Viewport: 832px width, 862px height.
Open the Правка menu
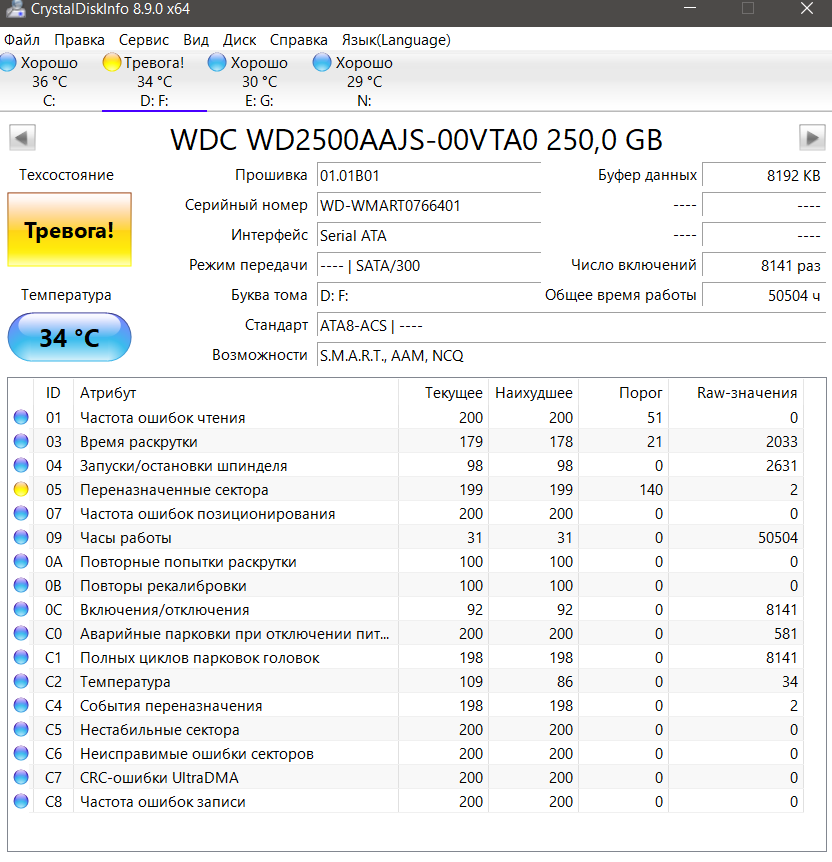(x=79, y=40)
